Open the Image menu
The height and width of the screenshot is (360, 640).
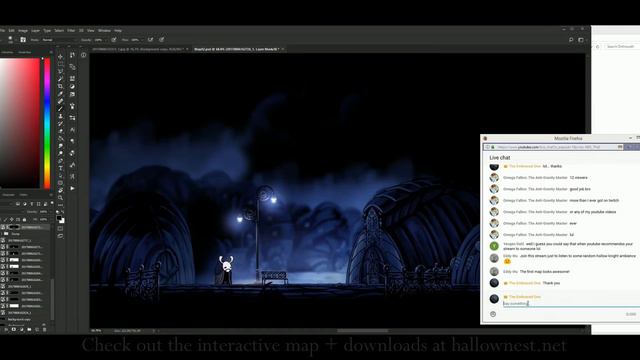tap(23, 31)
